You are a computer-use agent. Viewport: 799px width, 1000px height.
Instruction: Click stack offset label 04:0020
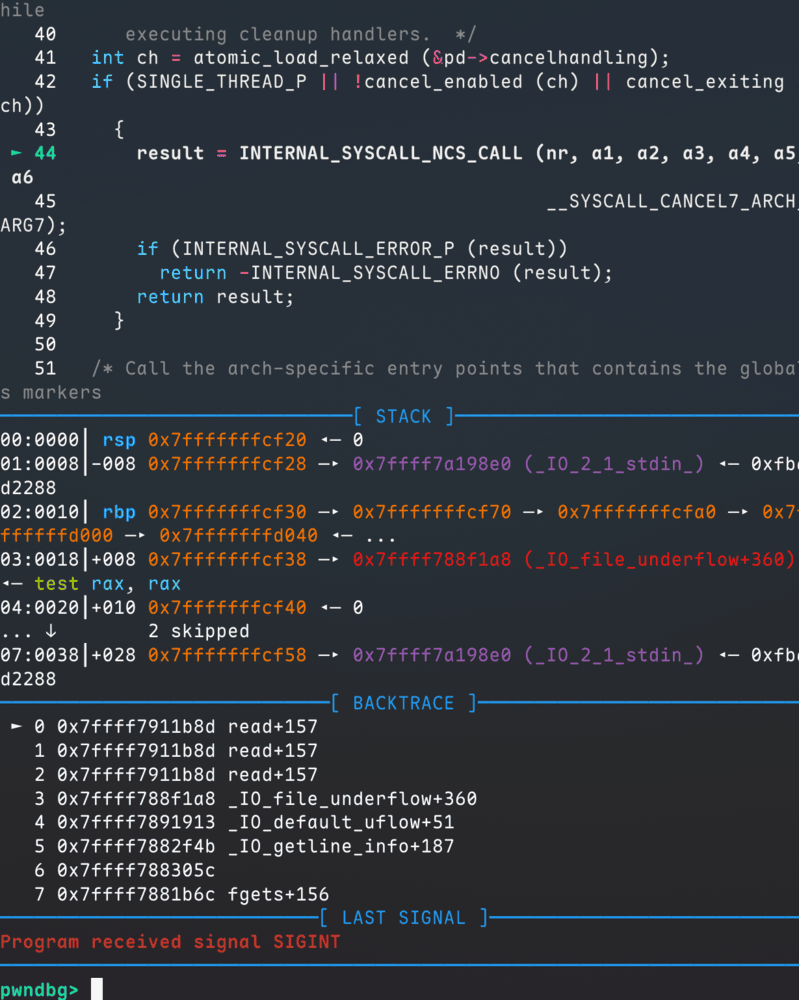coord(40,608)
